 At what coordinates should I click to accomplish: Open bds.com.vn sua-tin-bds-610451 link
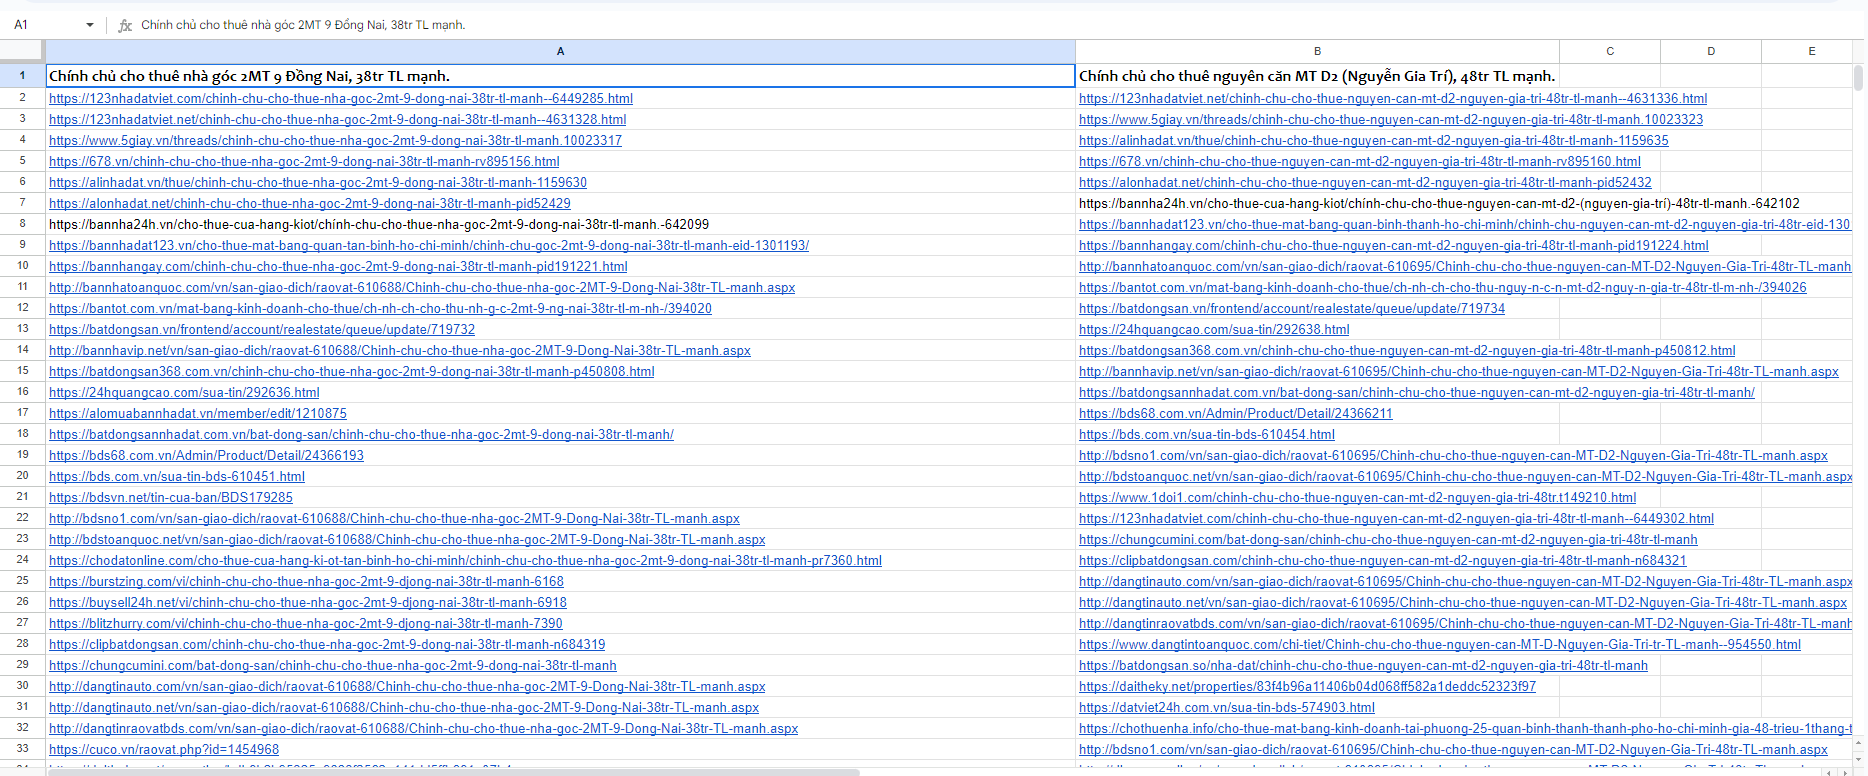coord(177,476)
